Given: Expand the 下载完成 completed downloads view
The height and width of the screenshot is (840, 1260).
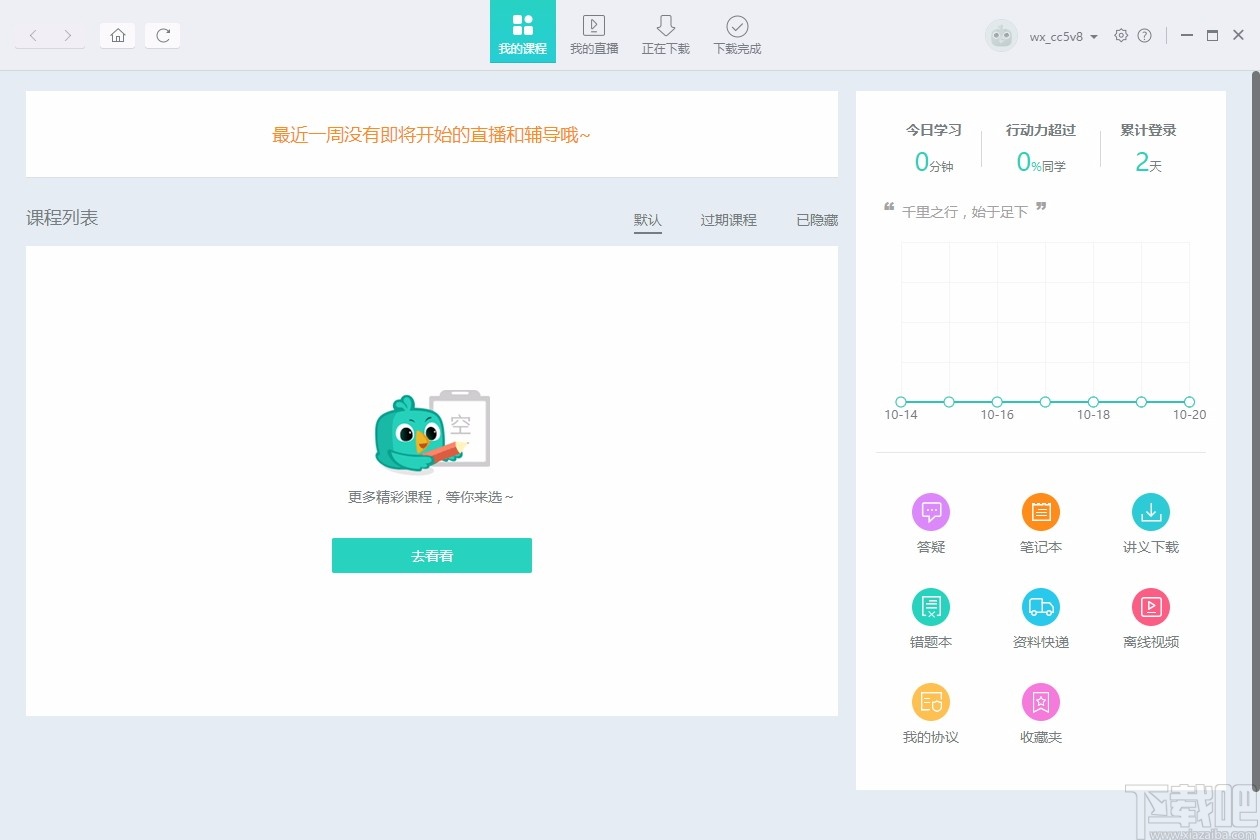Looking at the screenshot, I should pos(737,32).
